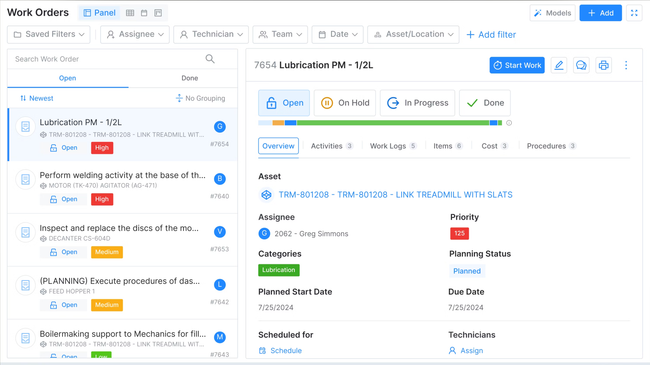This screenshot has height=365, width=650.
Task: Click document icon of Boilermaking support row
Action: tap(25, 338)
